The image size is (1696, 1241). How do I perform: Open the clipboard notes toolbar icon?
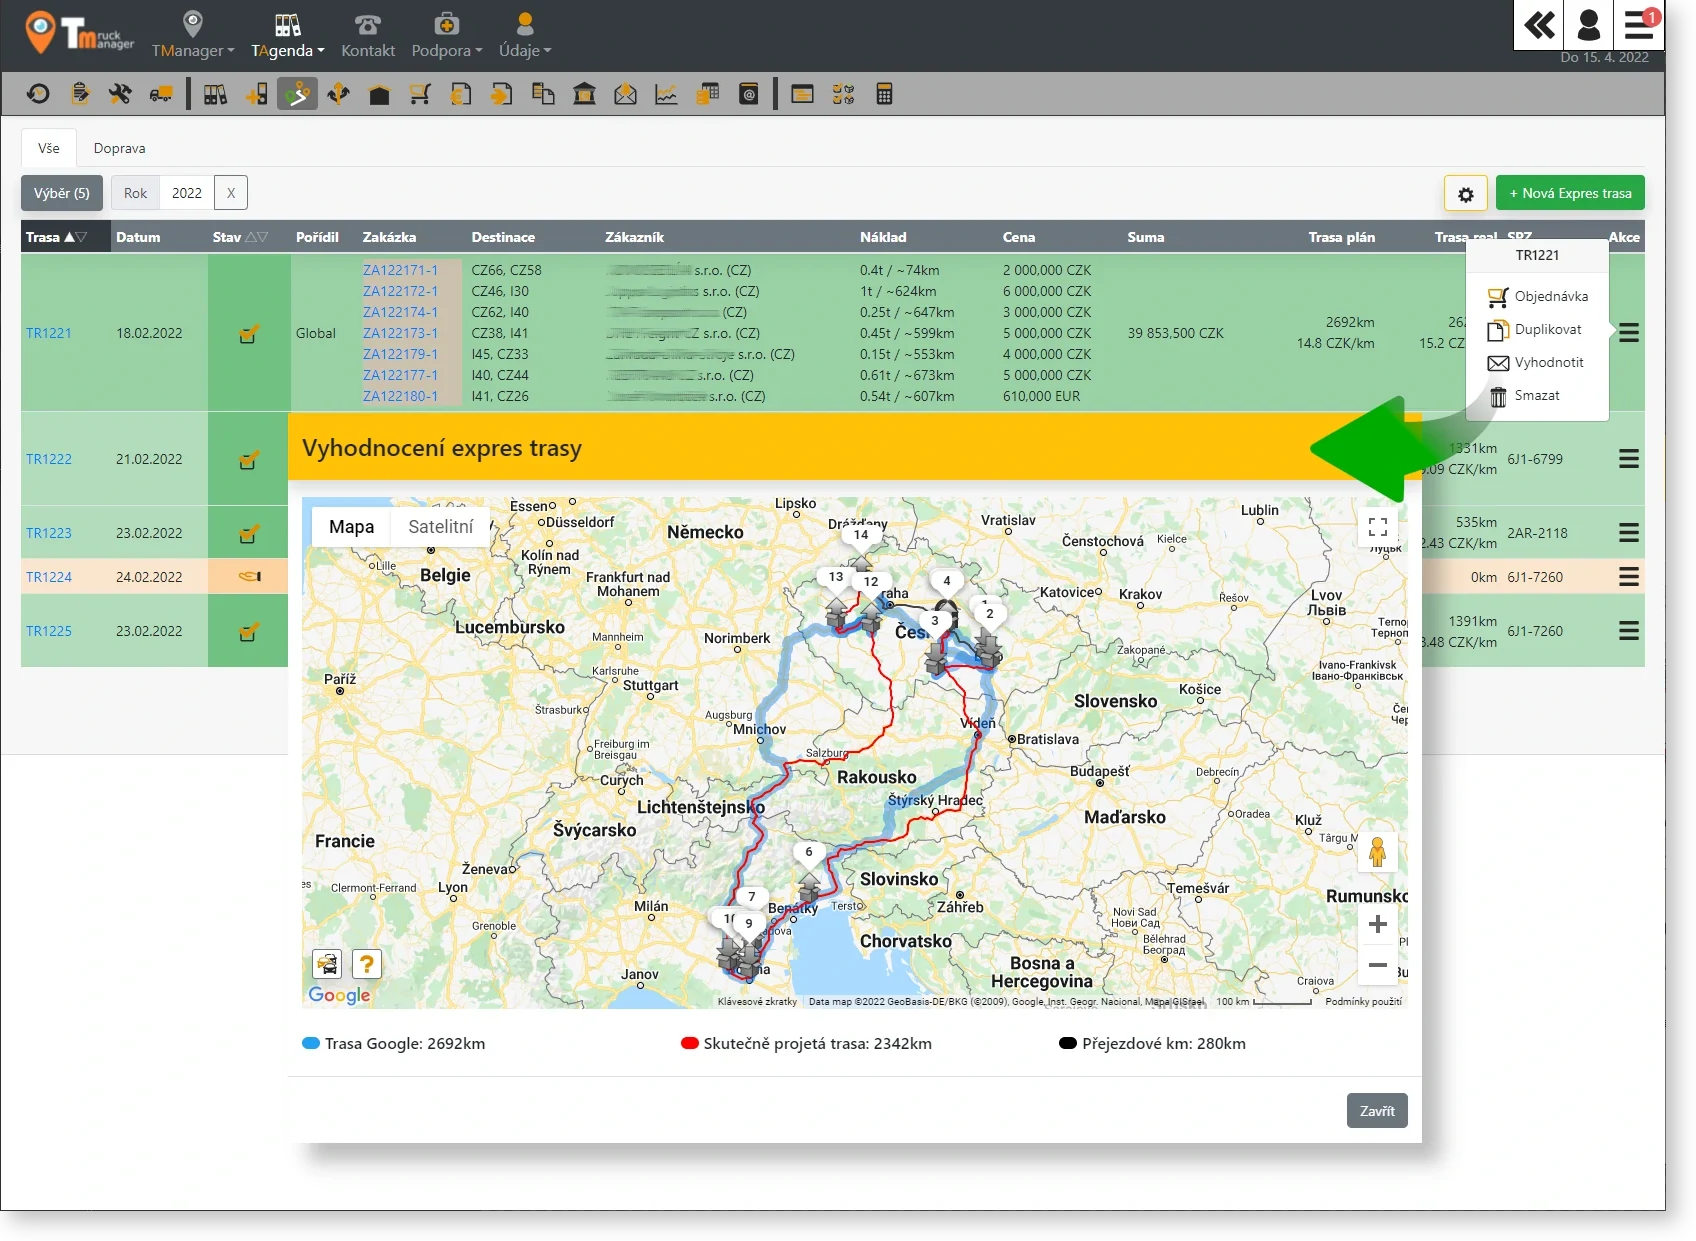coord(80,94)
